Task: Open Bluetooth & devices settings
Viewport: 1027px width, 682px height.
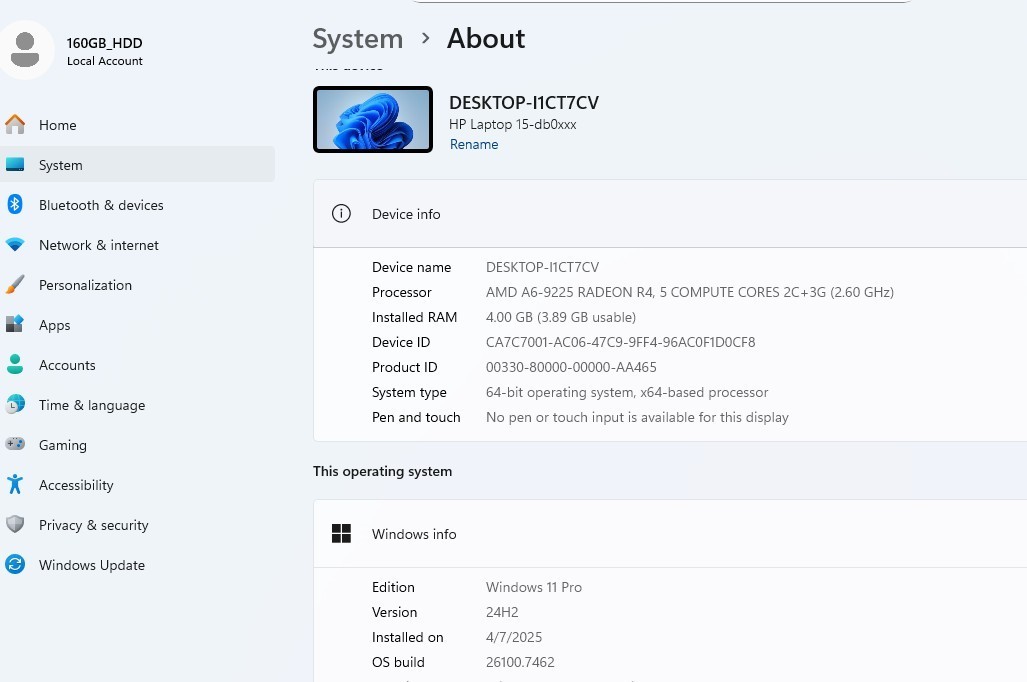Action: pyautogui.click(x=138, y=204)
